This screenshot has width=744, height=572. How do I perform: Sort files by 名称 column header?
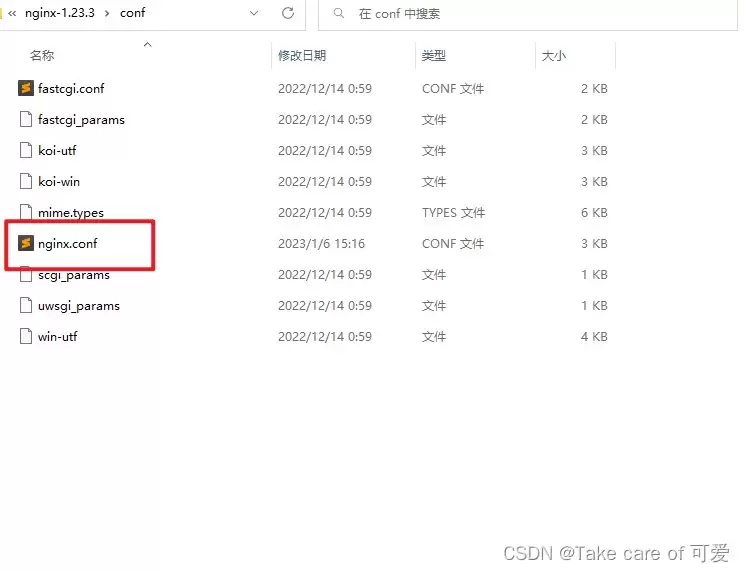point(42,55)
